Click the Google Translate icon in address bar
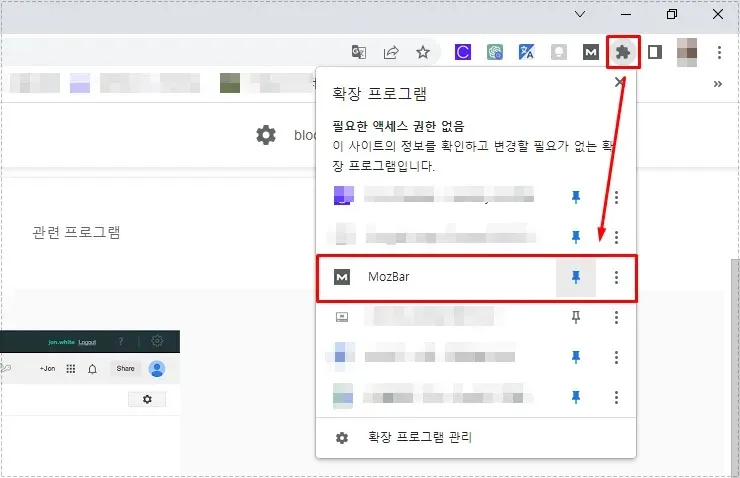The height and width of the screenshot is (478, 740). point(359,52)
